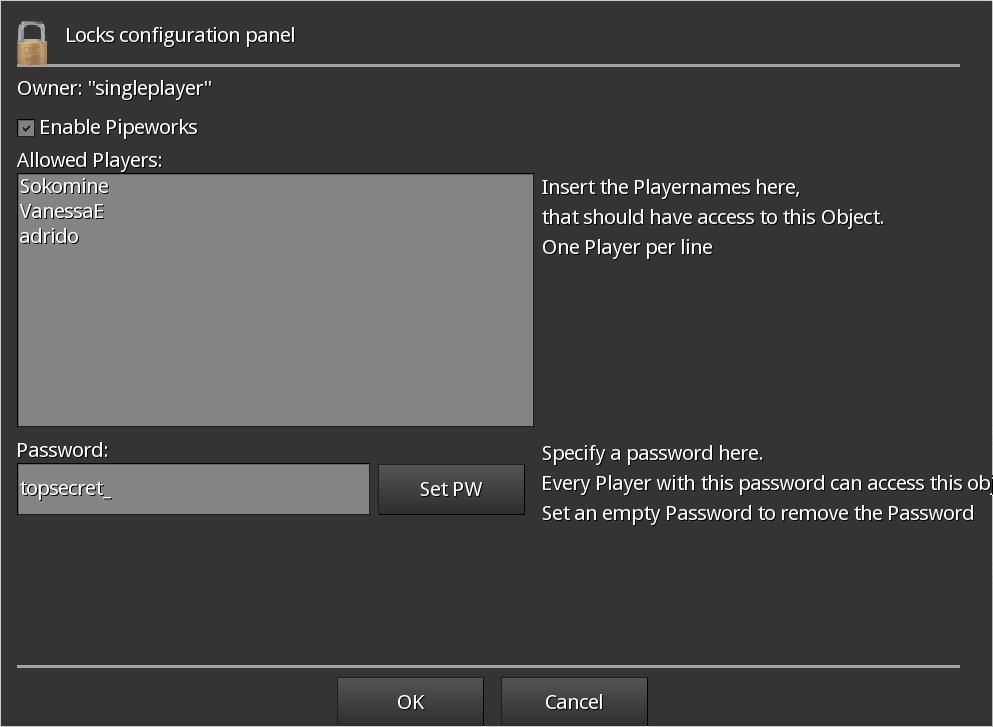Click empty space in the Allowed Players box
Screen dimensions: 993x727
click(275, 340)
